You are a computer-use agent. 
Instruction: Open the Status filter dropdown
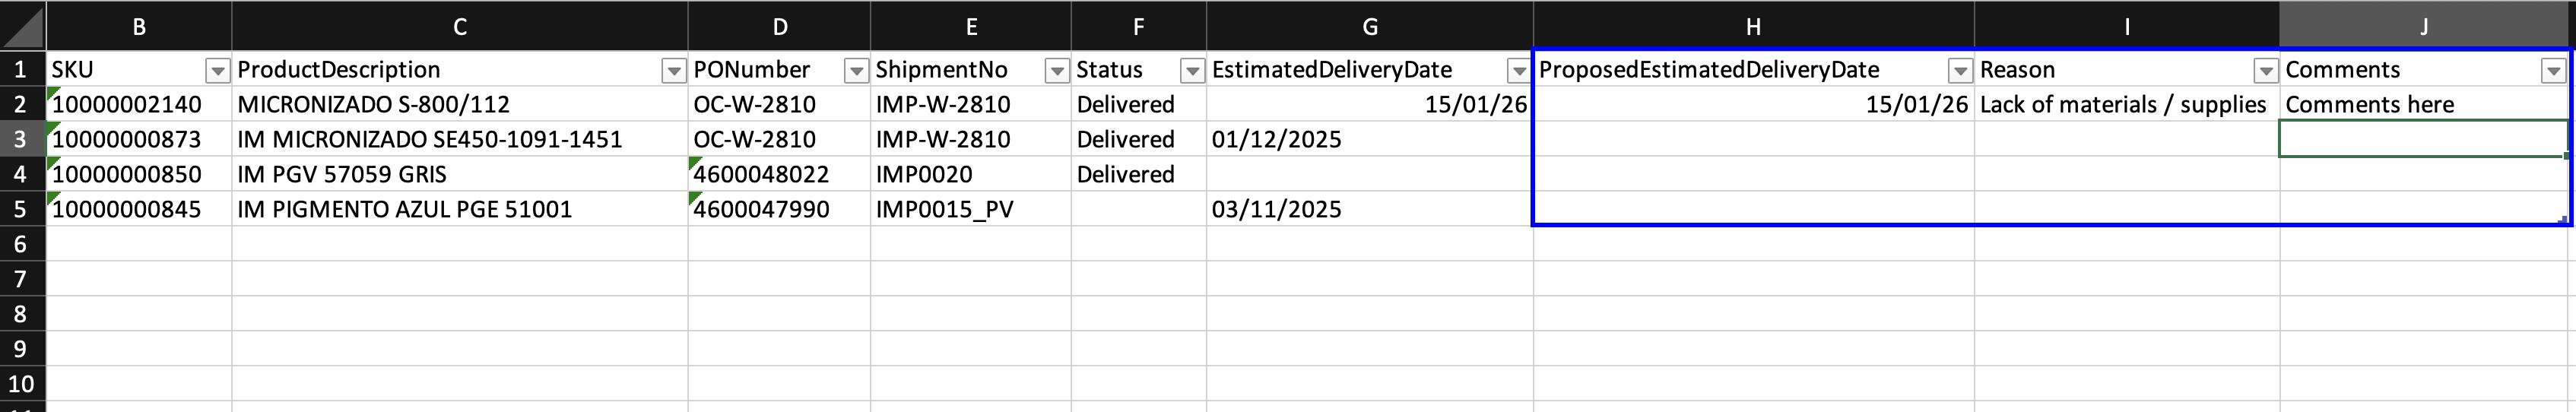1192,71
